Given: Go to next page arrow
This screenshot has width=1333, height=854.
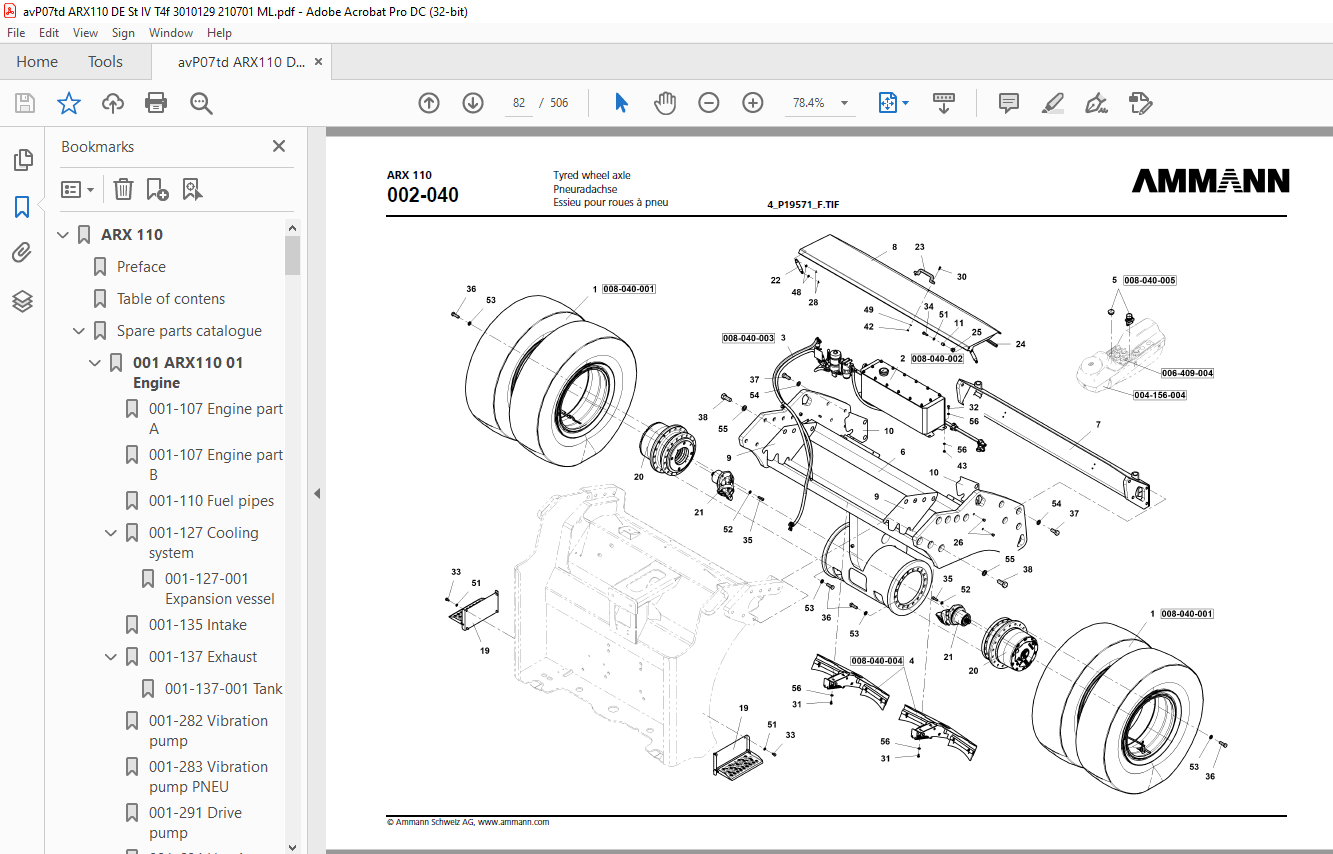Looking at the screenshot, I should coord(473,103).
